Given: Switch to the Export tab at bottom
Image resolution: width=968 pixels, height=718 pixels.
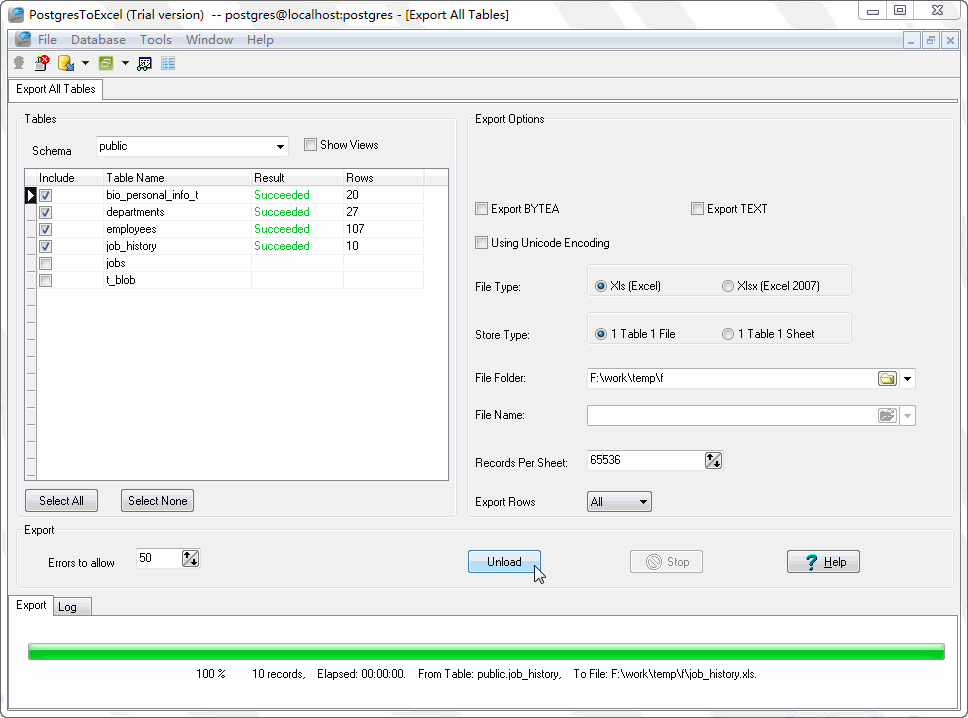Looking at the screenshot, I should 31,605.
